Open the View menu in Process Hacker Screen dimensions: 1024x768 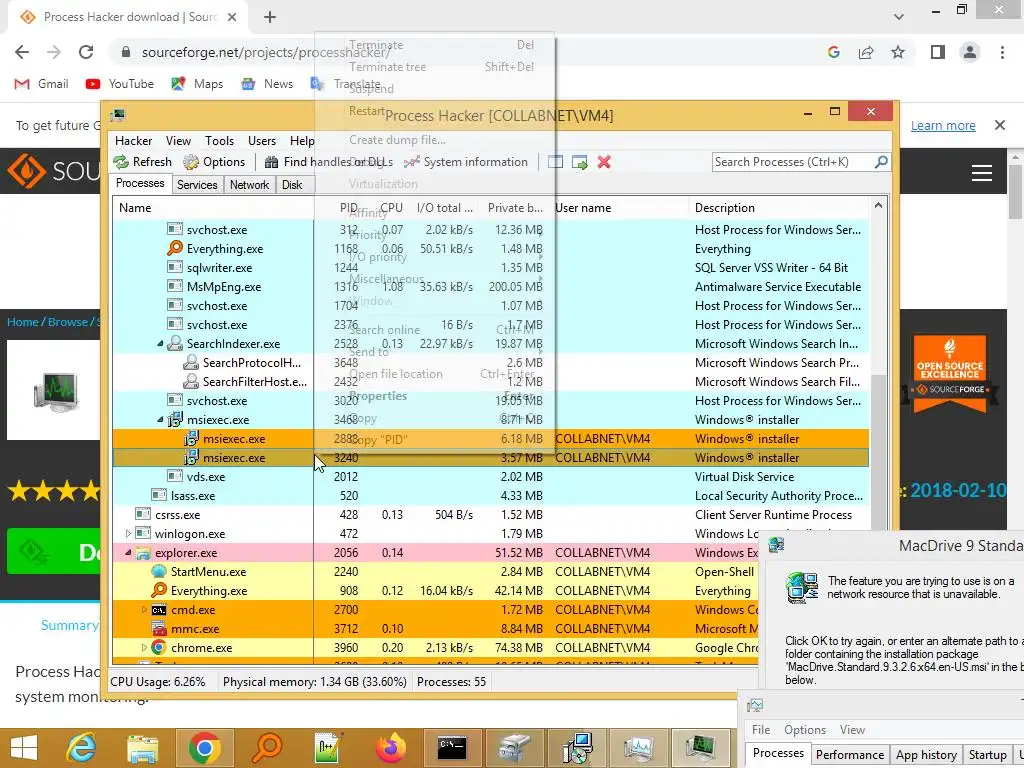click(x=178, y=141)
